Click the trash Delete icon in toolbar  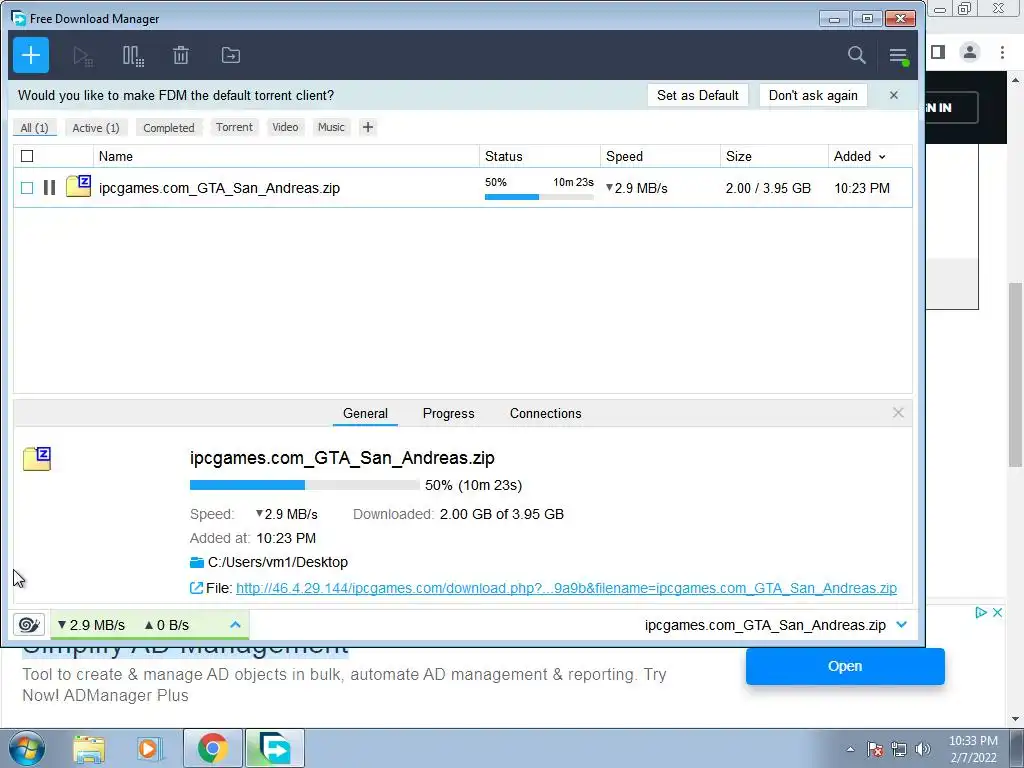181,56
